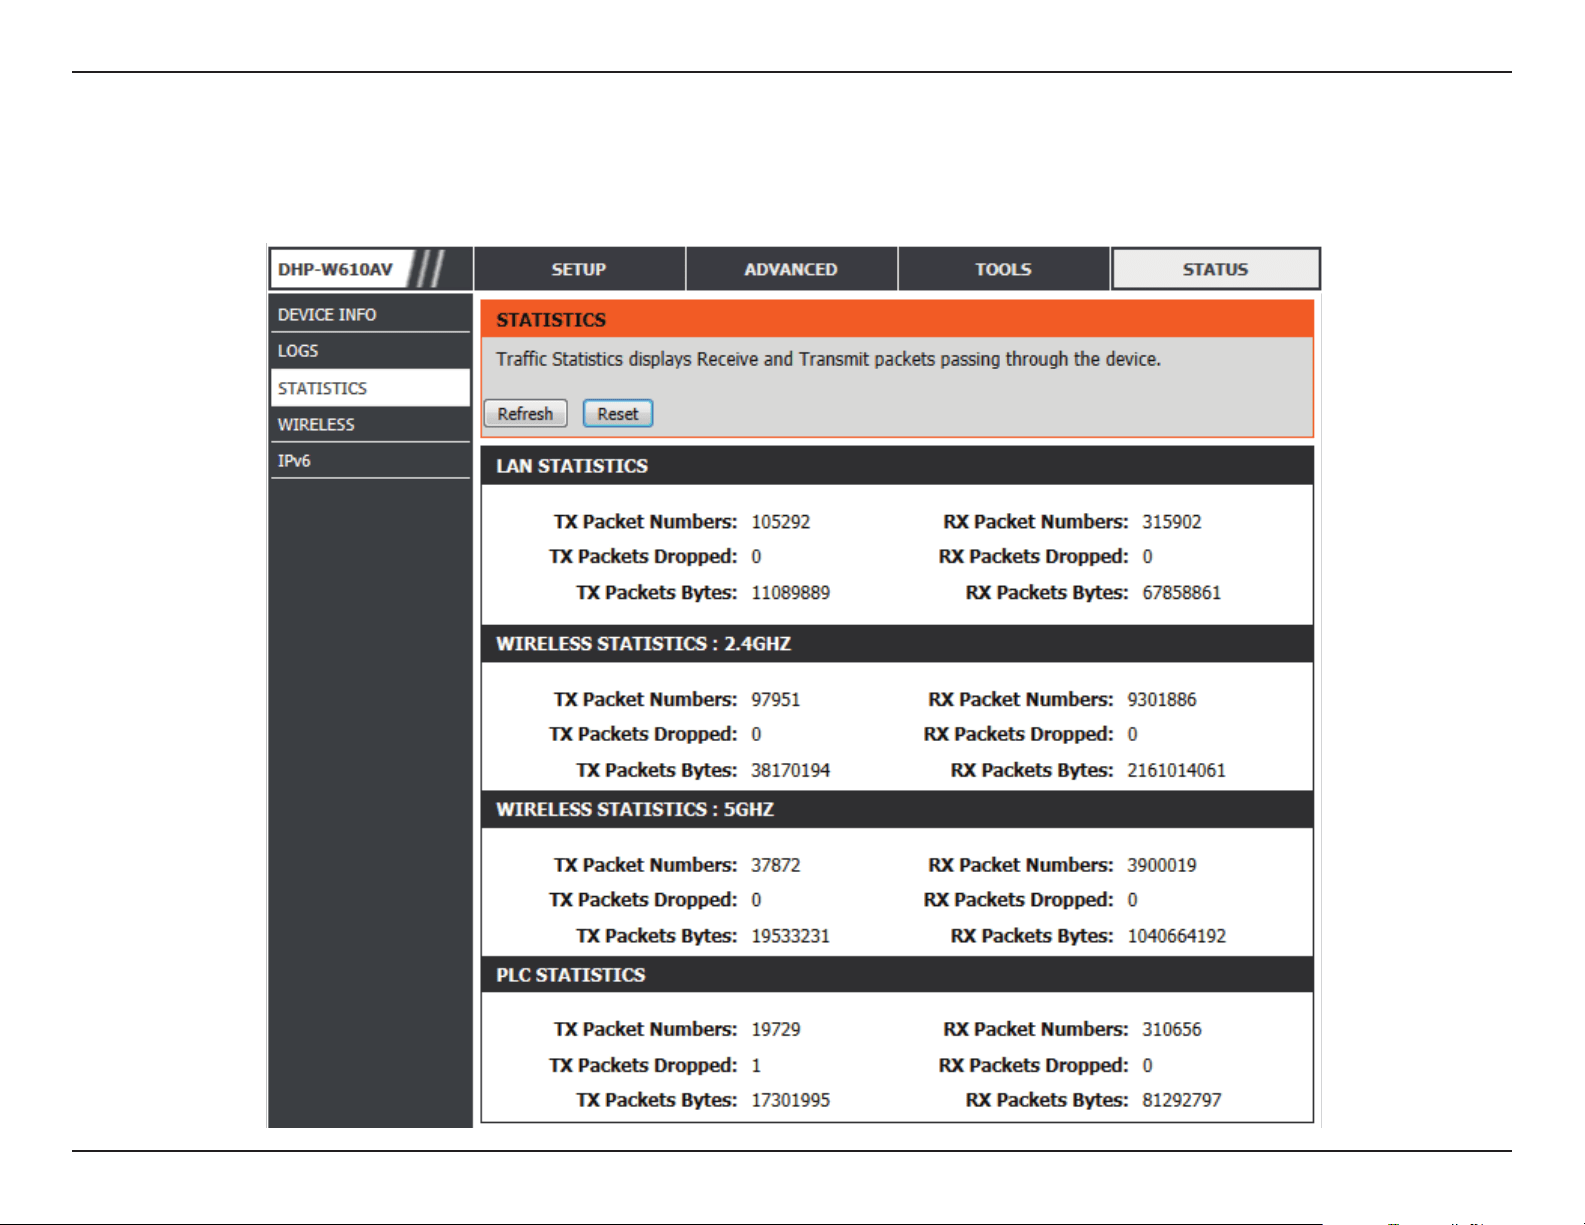Open the ADVANCED tab
Screen dimensions: 1585x1225
791,269
